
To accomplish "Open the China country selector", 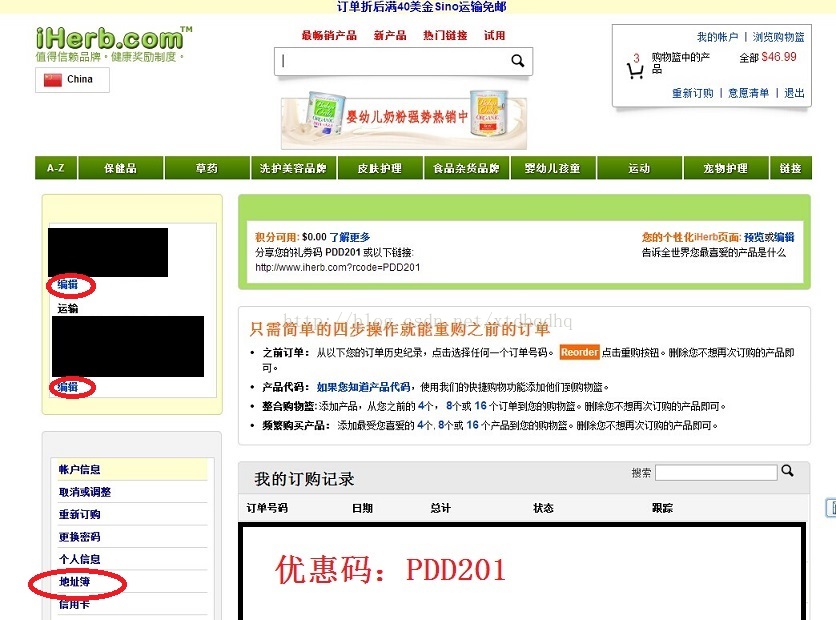I will coord(73,79).
